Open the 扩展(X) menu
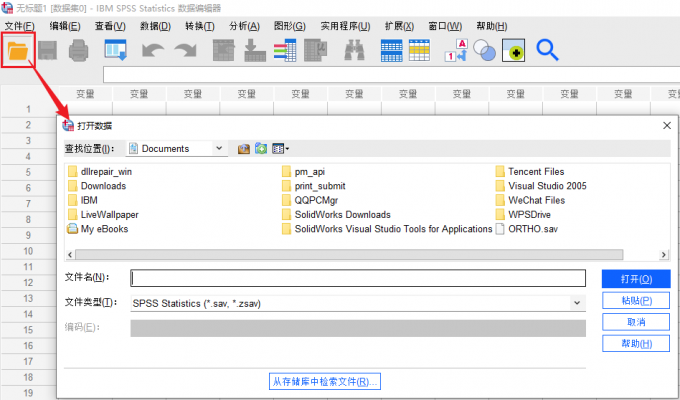 (x=399, y=26)
